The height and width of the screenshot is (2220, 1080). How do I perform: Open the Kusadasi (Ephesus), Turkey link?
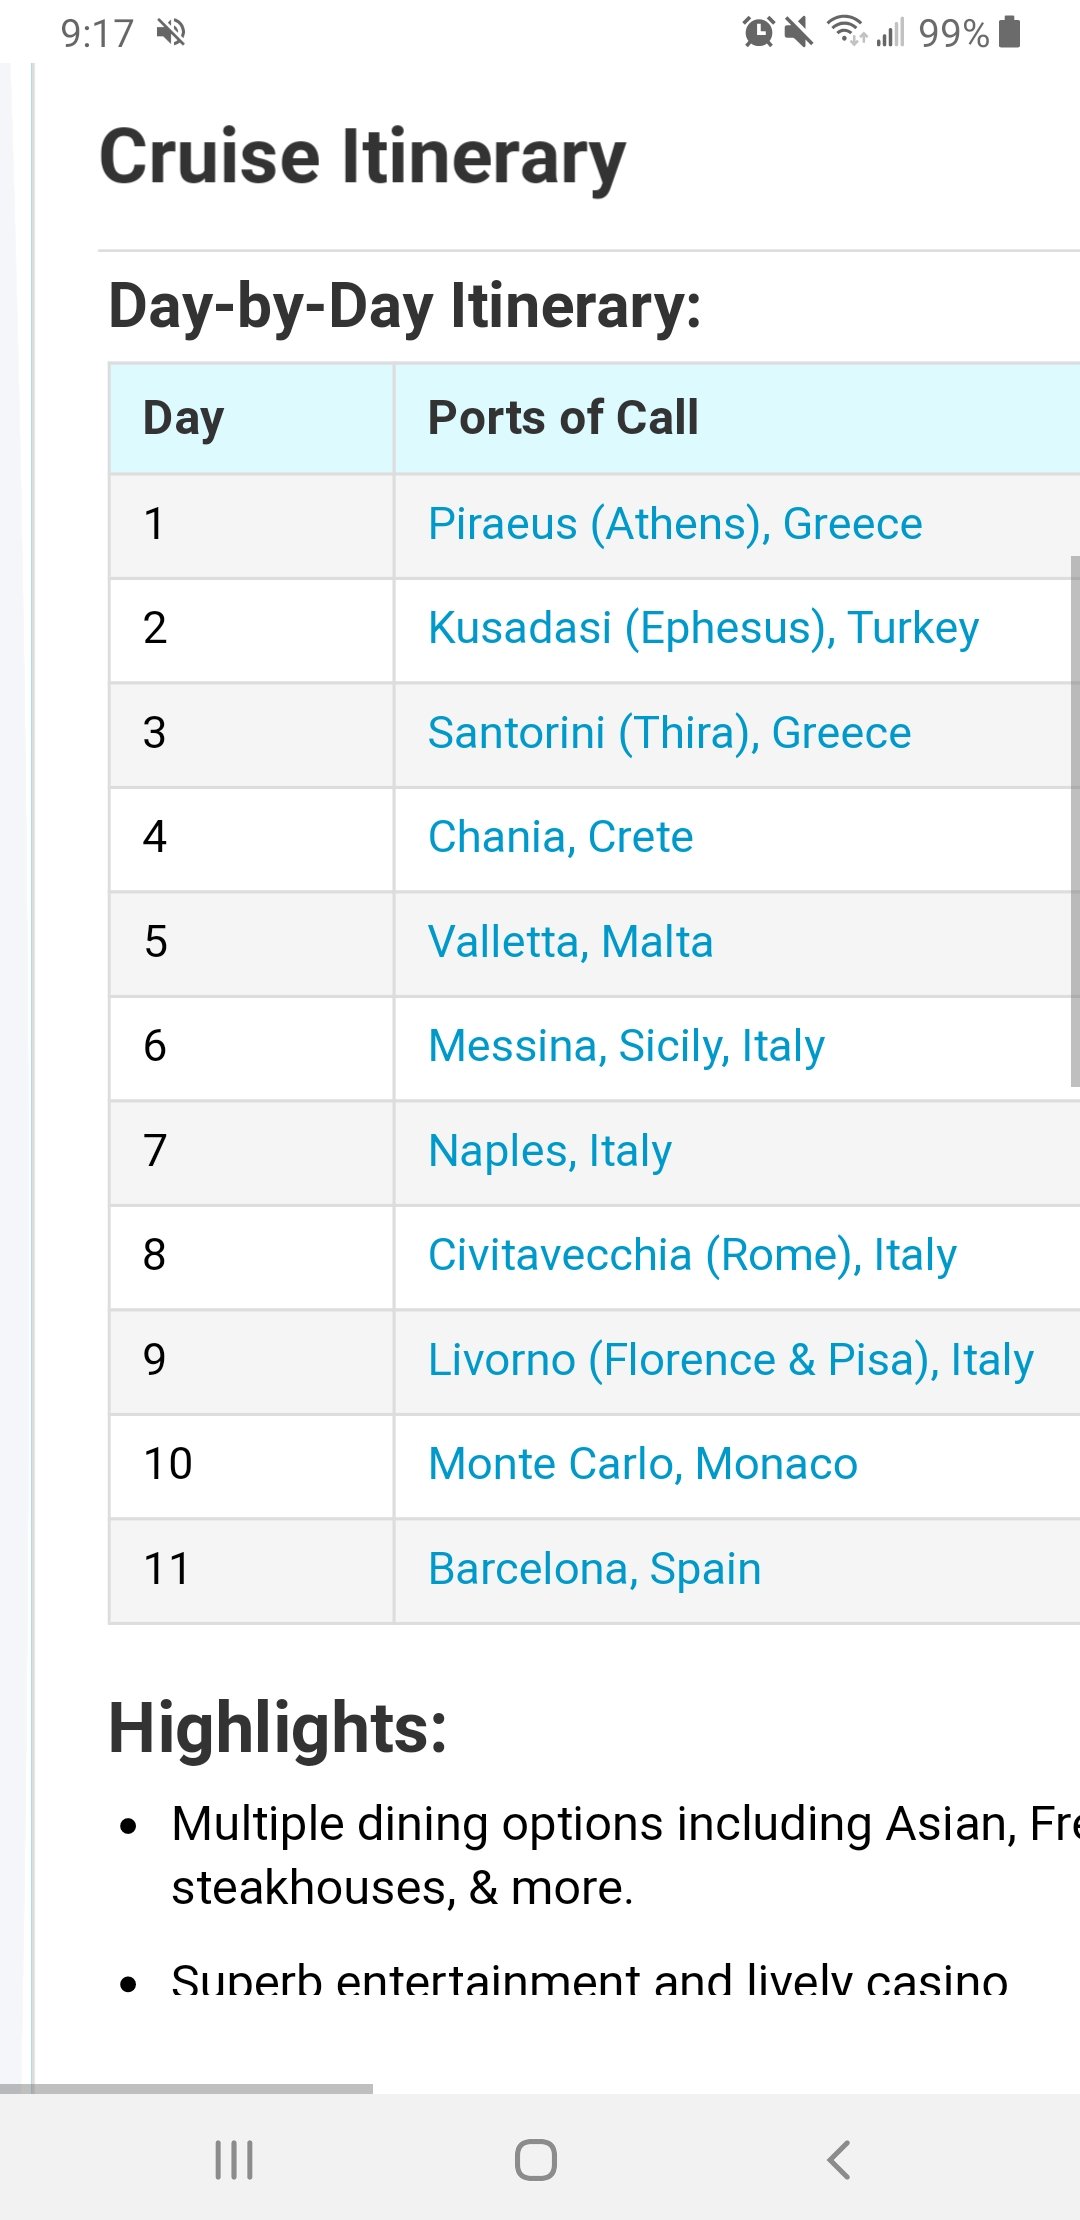tap(703, 629)
